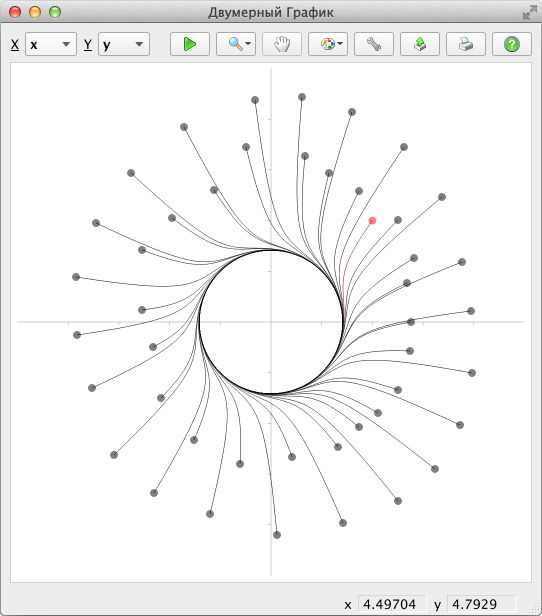This screenshot has width=542, height=616.
Task: Open the dropdown arrow beside the palette
Action: point(340,44)
